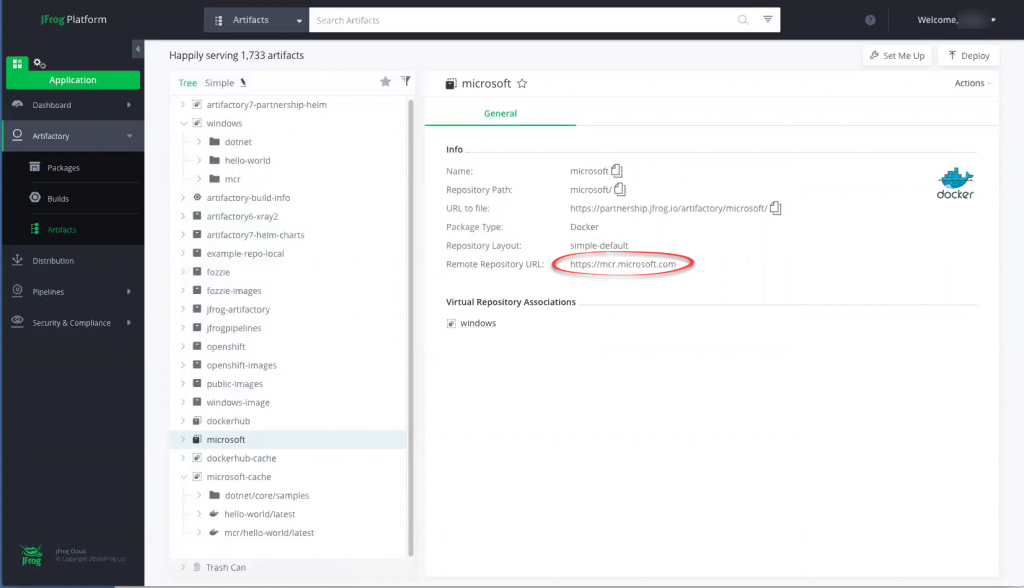Copy the repository name with copy icon
The height and width of the screenshot is (588, 1024).
[617, 171]
